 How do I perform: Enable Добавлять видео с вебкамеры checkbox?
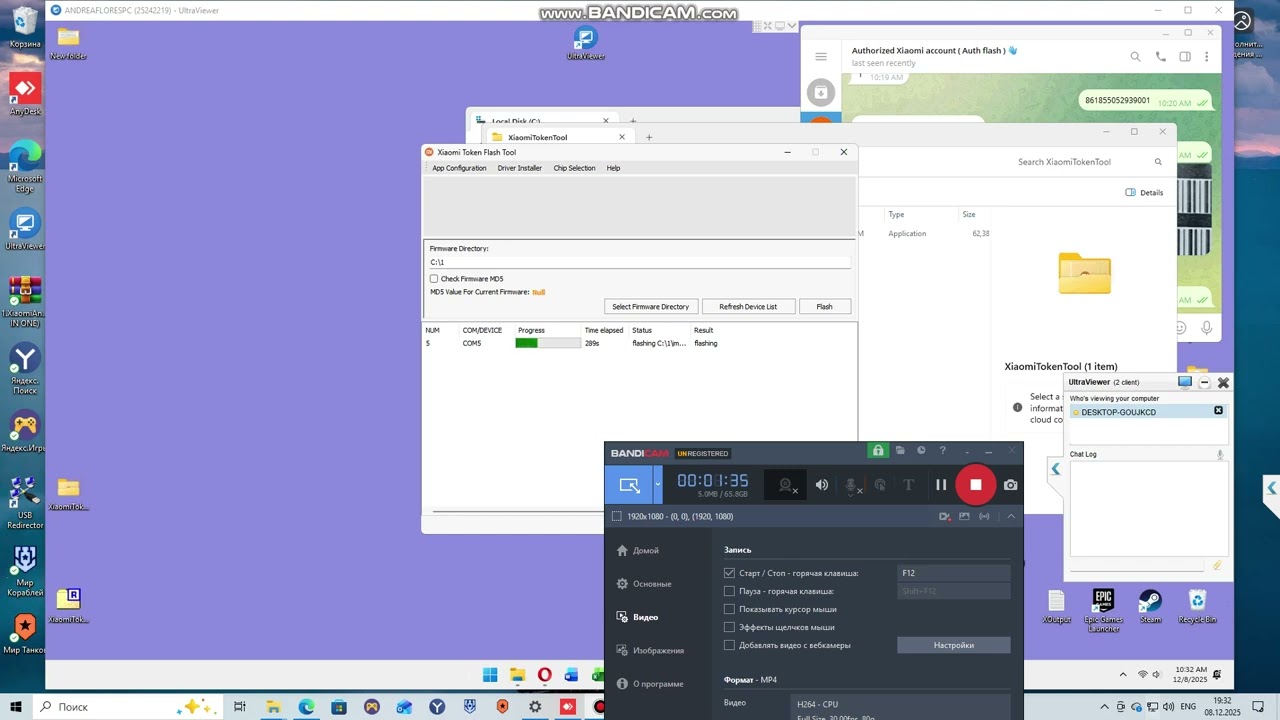click(729, 645)
